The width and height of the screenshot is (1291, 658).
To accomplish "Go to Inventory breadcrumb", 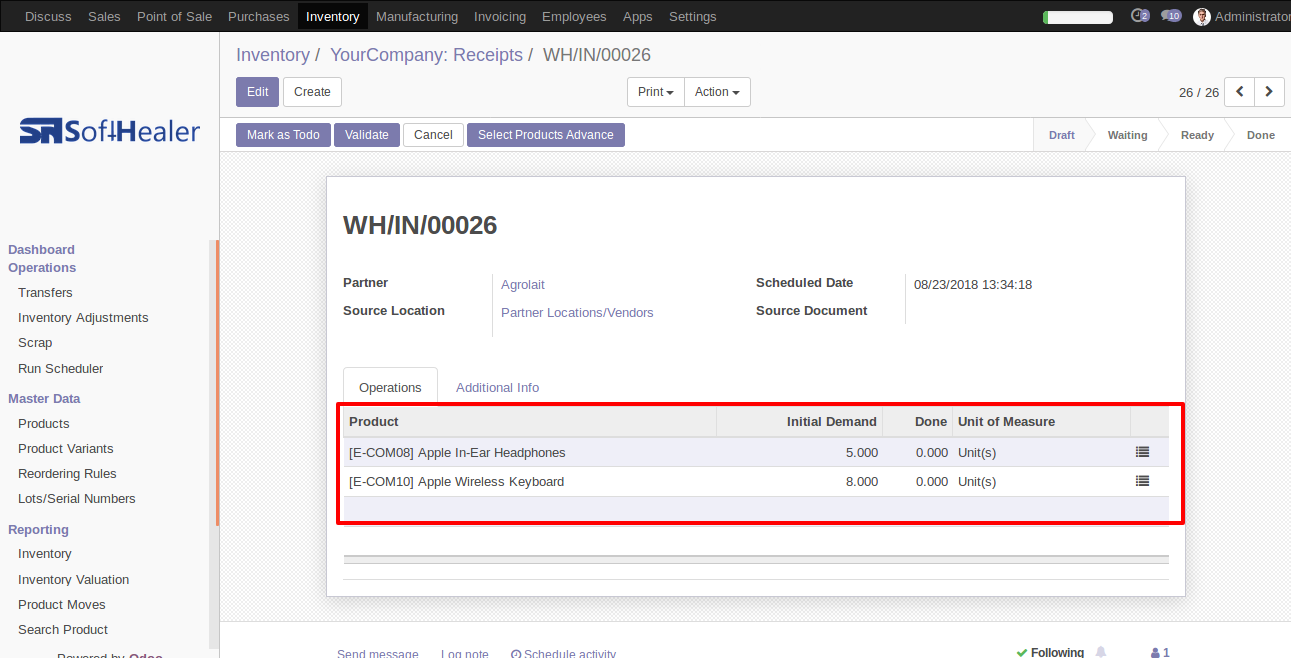I will tap(273, 55).
